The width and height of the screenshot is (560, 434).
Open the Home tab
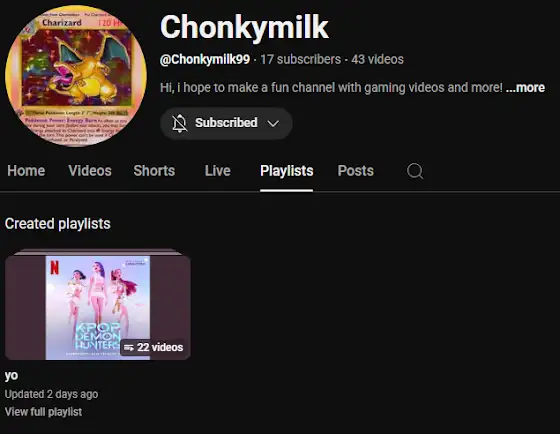[x=26, y=171]
